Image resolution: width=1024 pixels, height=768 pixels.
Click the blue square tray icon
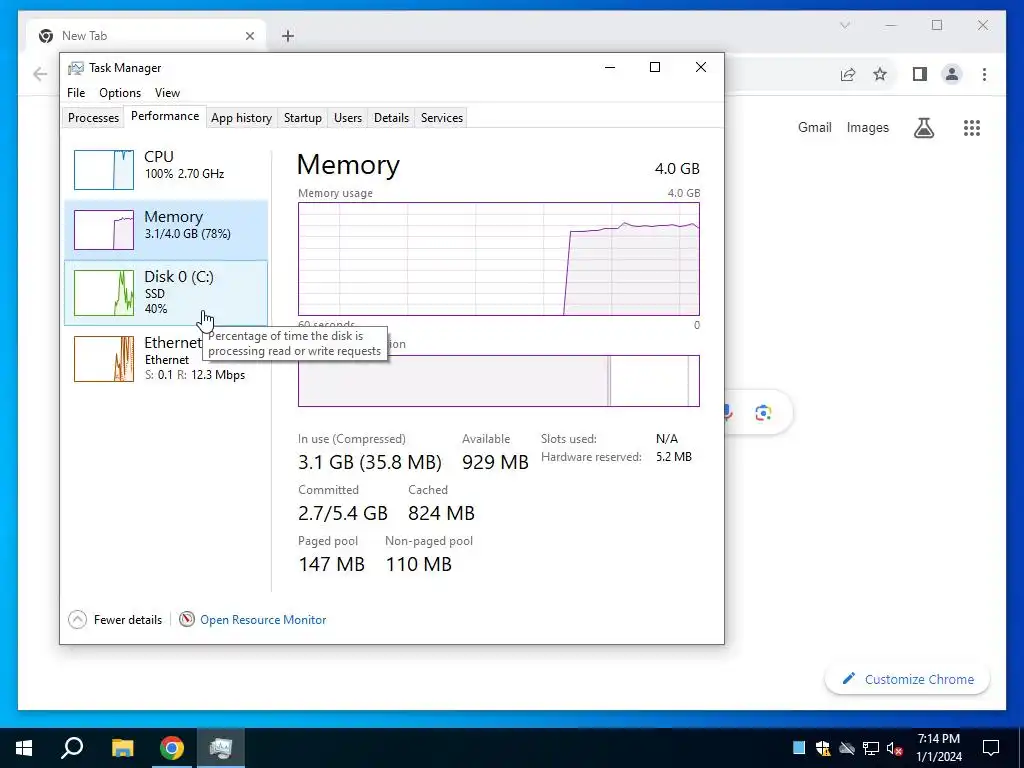point(799,748)
